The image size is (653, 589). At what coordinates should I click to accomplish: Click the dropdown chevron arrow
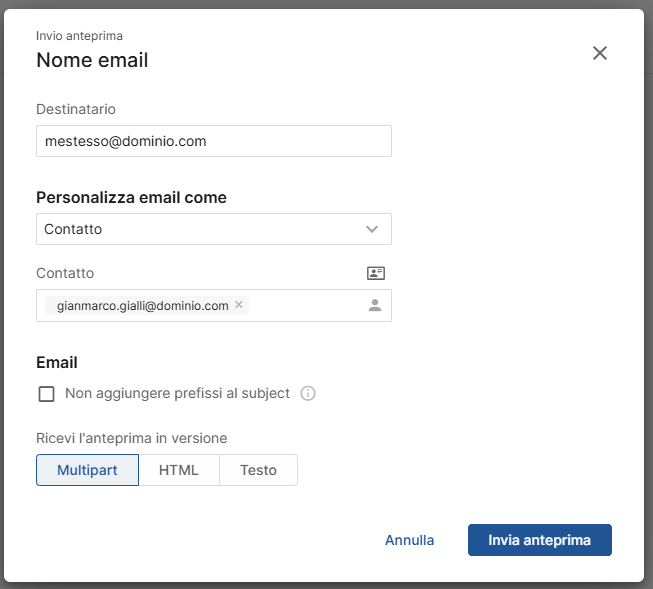[372, 229]
